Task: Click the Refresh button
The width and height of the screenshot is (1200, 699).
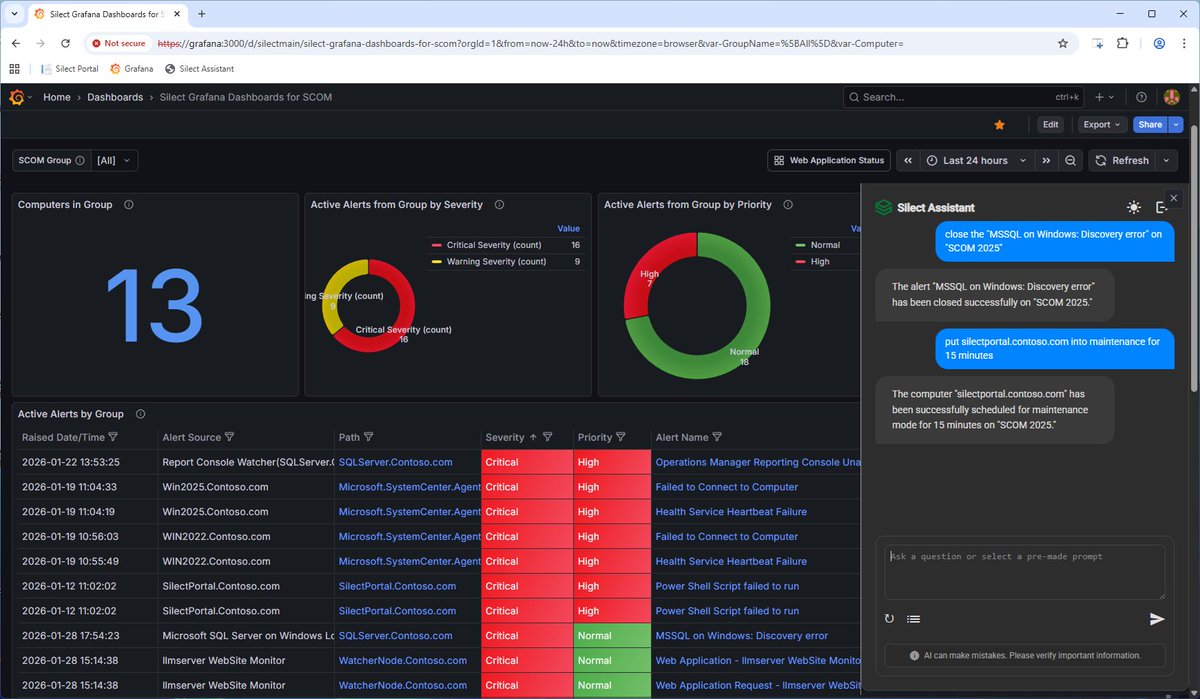Action: (x=1121, y=160)
